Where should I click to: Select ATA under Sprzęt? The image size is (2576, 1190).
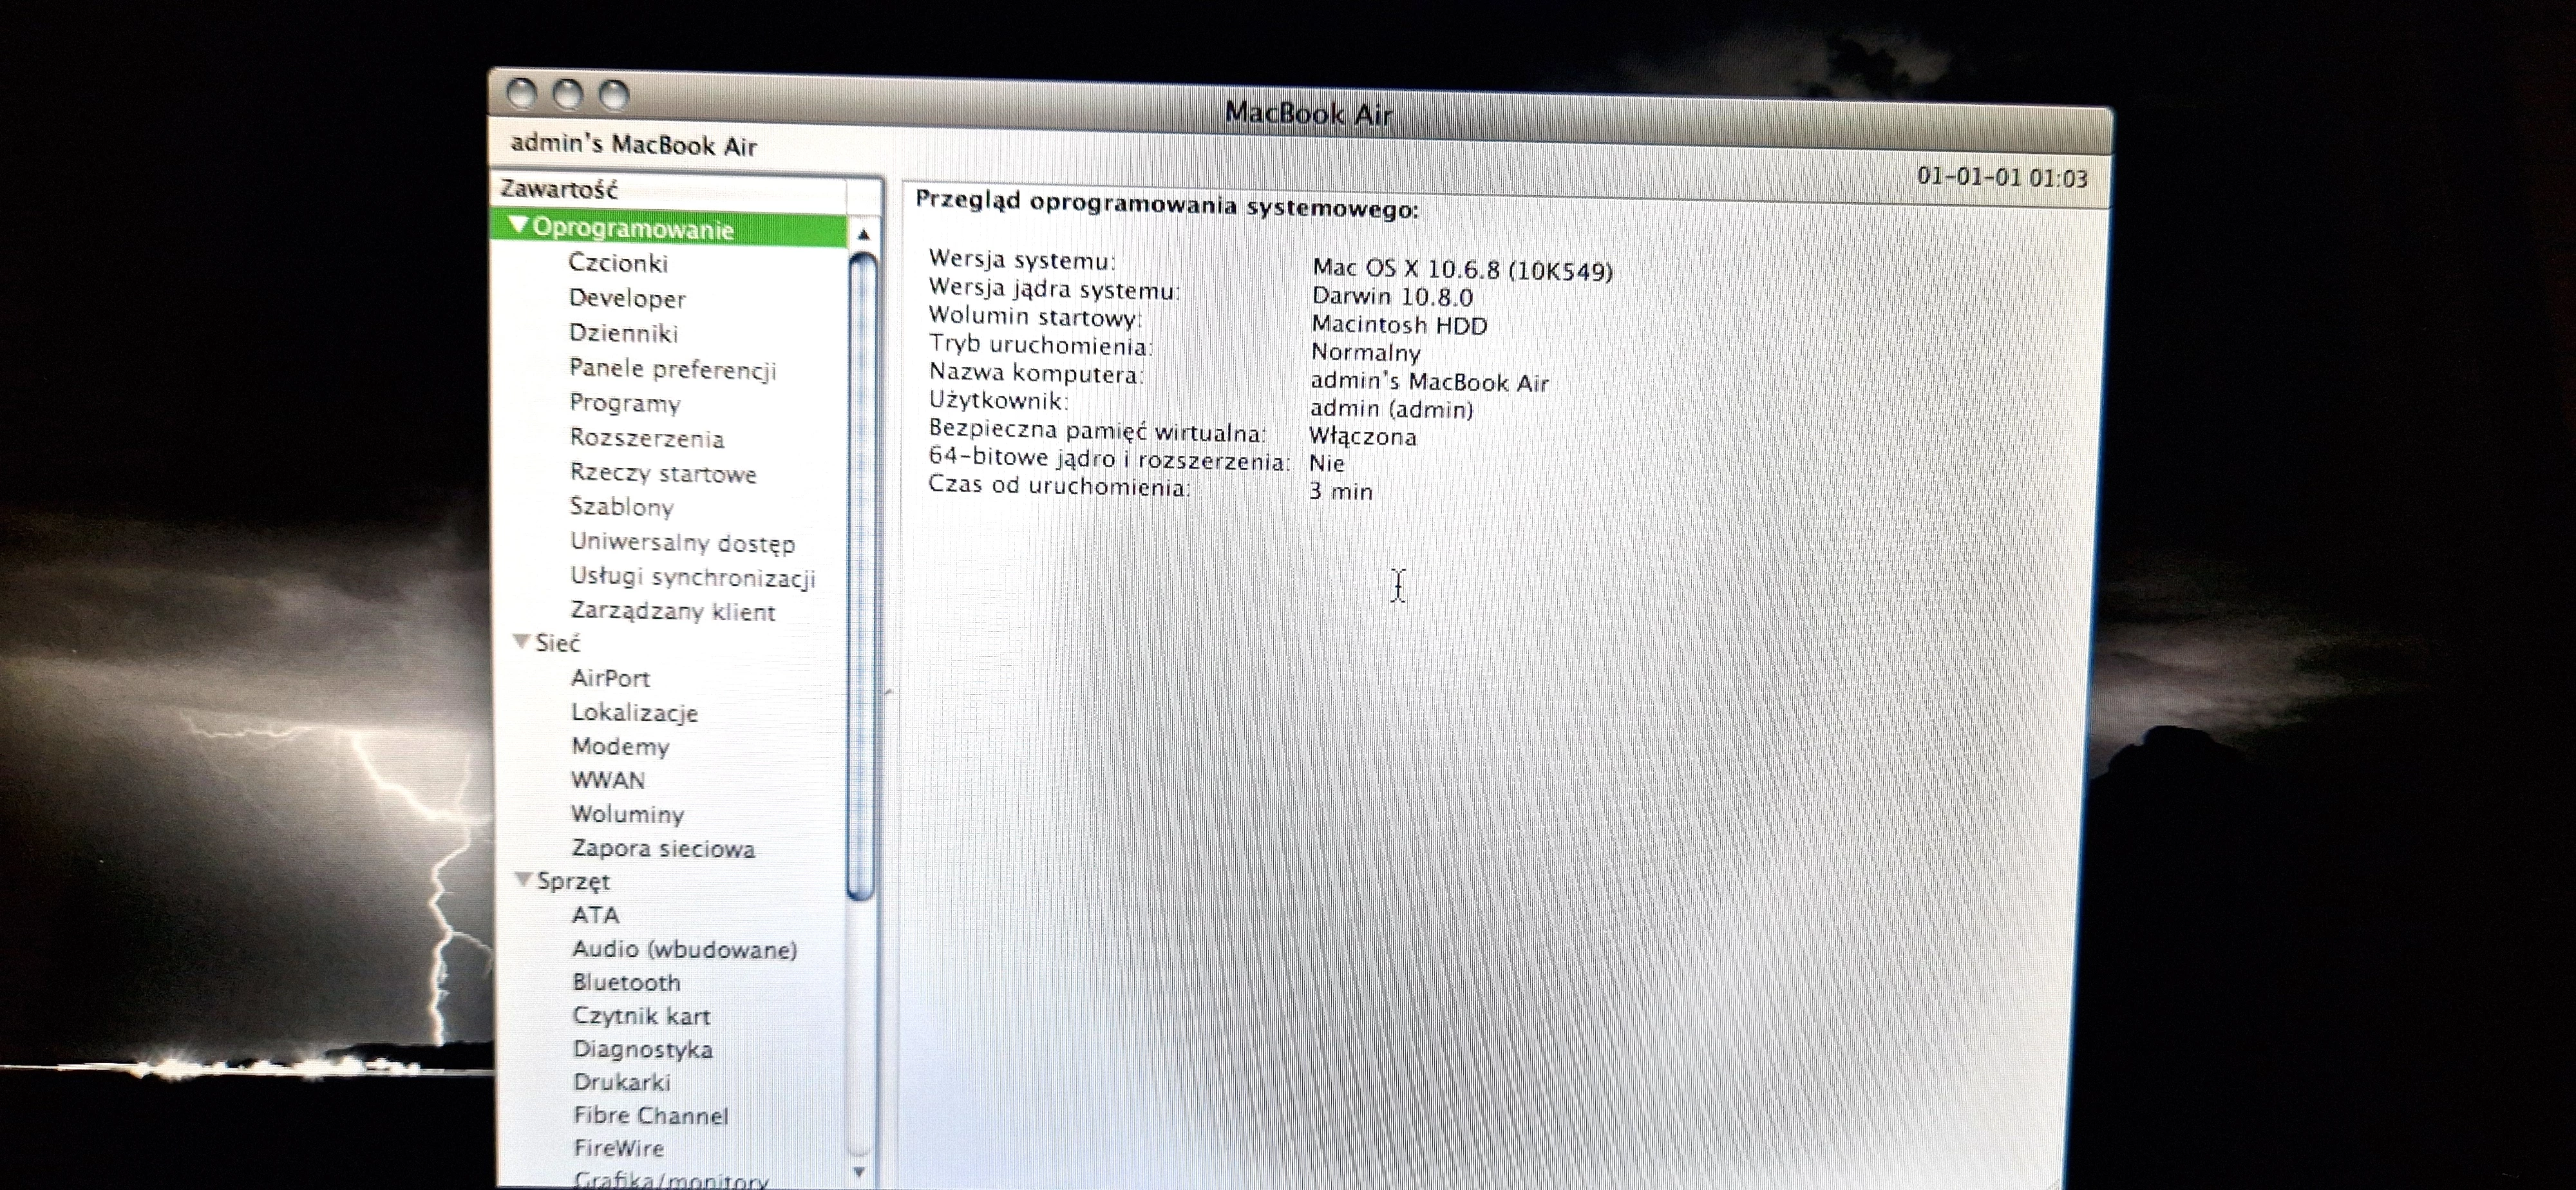click(x=596, y=915)
